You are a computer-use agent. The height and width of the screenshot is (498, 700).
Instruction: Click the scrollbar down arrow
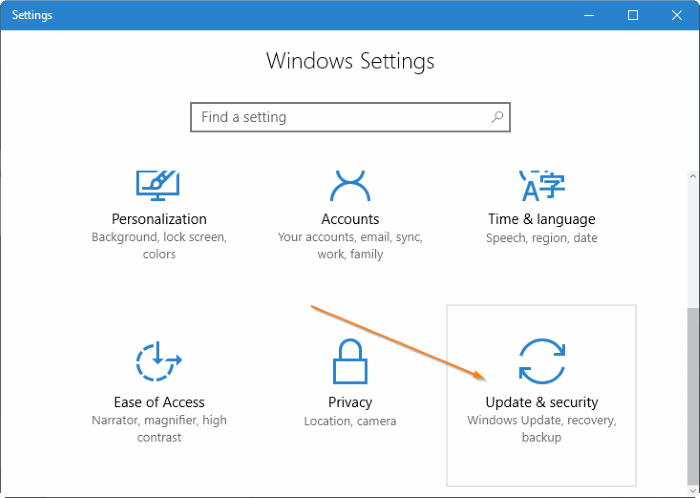click(692, 490)
